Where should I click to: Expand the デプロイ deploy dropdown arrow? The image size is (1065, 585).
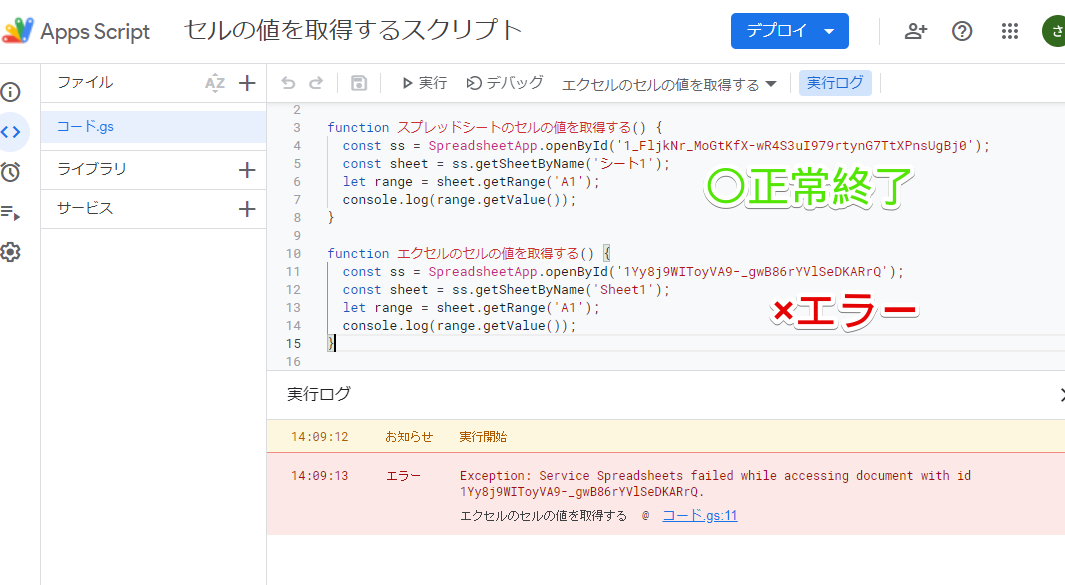(x=831, y=31)
